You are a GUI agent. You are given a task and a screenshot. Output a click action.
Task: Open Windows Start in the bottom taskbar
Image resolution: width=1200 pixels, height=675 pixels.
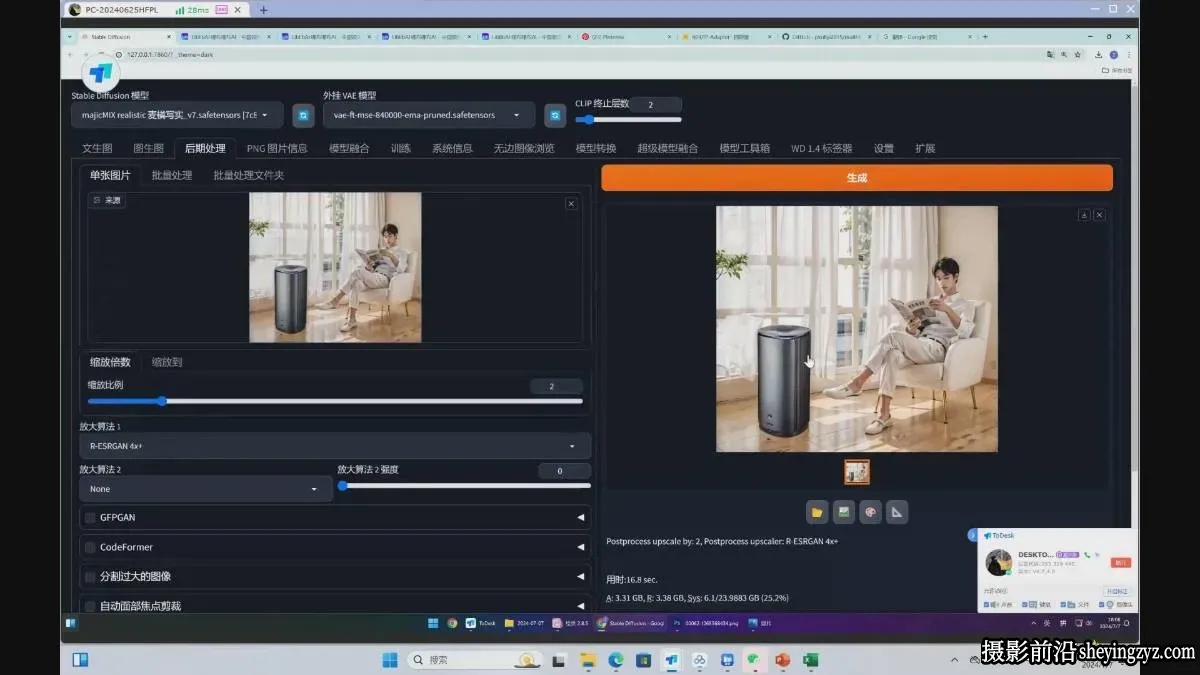(390, 660)
